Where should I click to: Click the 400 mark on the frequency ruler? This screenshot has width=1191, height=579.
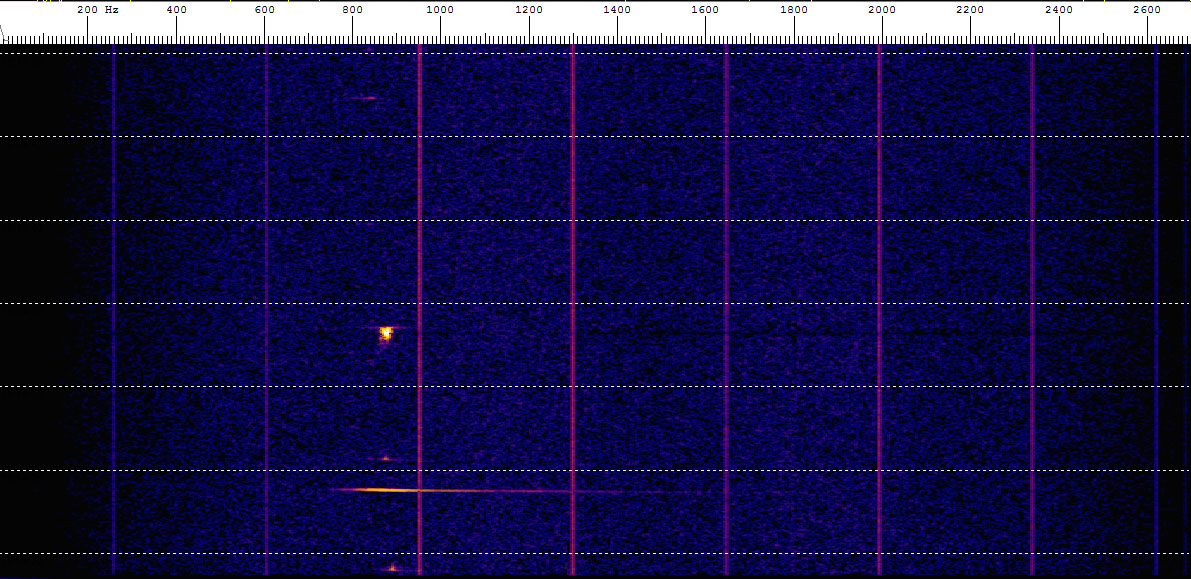coord(176,10)
